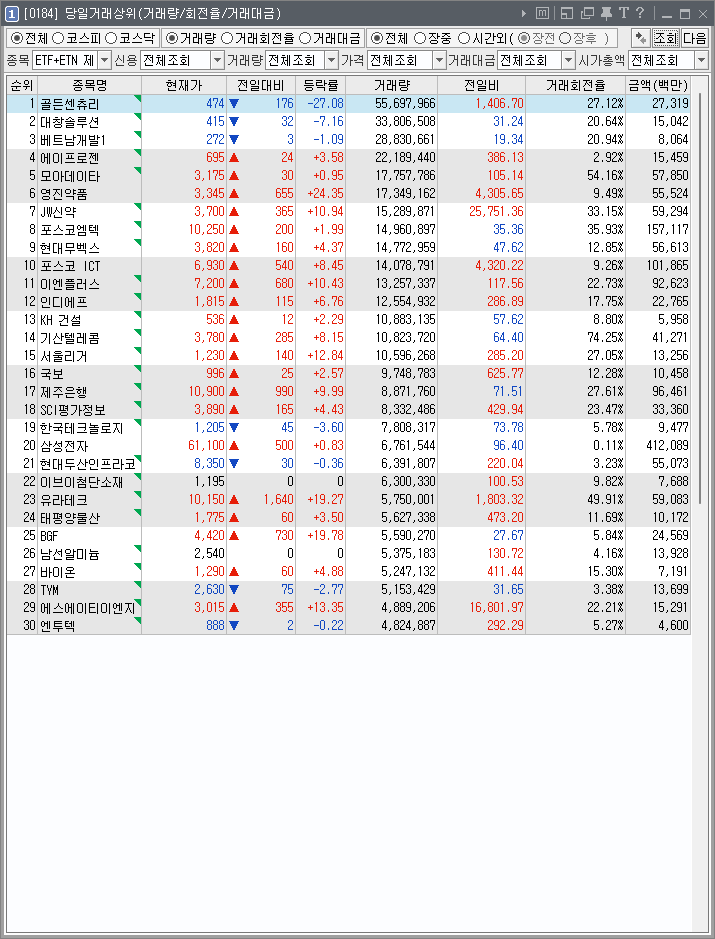The width and height of the screenshot is (715, 939).
Task: Sort by the 거래회전율 column header
Action: pos(575,85)
